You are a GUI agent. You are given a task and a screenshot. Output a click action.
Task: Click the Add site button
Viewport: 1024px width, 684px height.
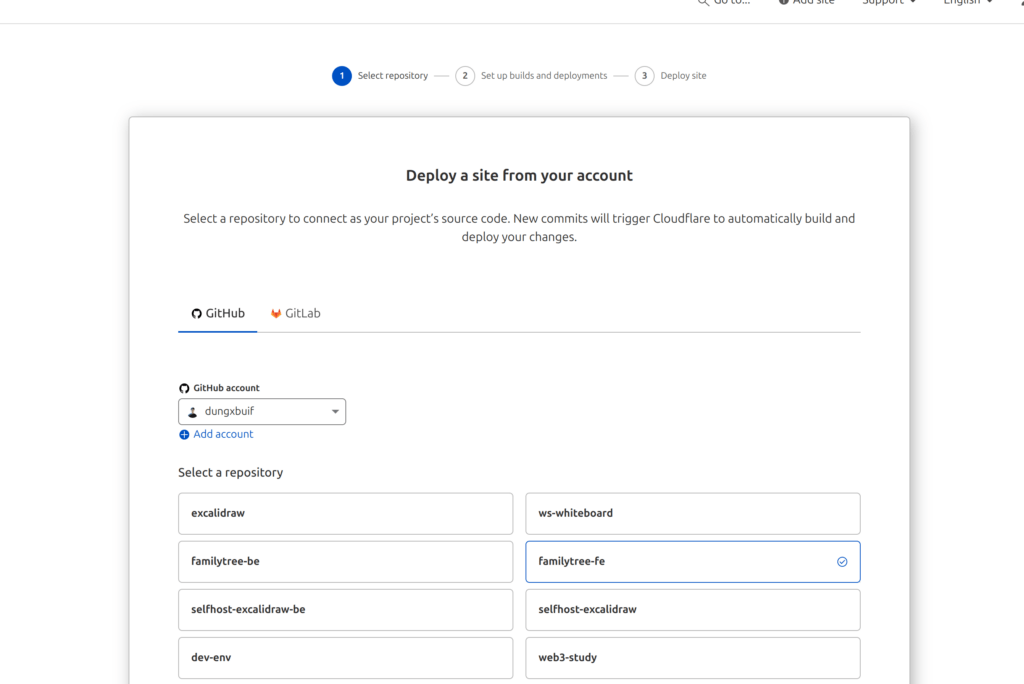tap(807, 3)
